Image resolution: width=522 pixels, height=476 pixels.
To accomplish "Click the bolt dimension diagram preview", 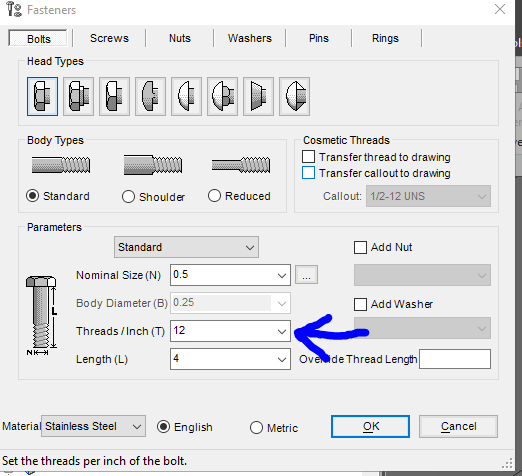I will 42,316.
